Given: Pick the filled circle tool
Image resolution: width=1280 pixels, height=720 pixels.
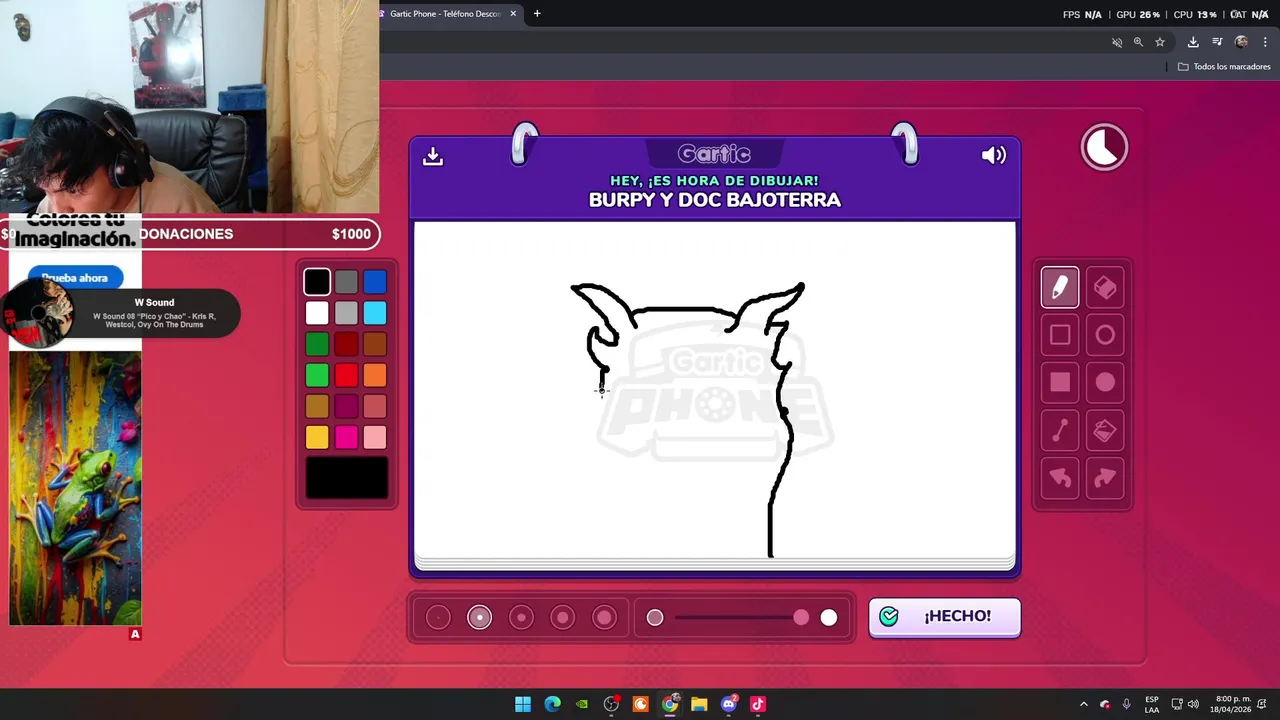Looking at the screenshot, I should [x=1105, y=382].
